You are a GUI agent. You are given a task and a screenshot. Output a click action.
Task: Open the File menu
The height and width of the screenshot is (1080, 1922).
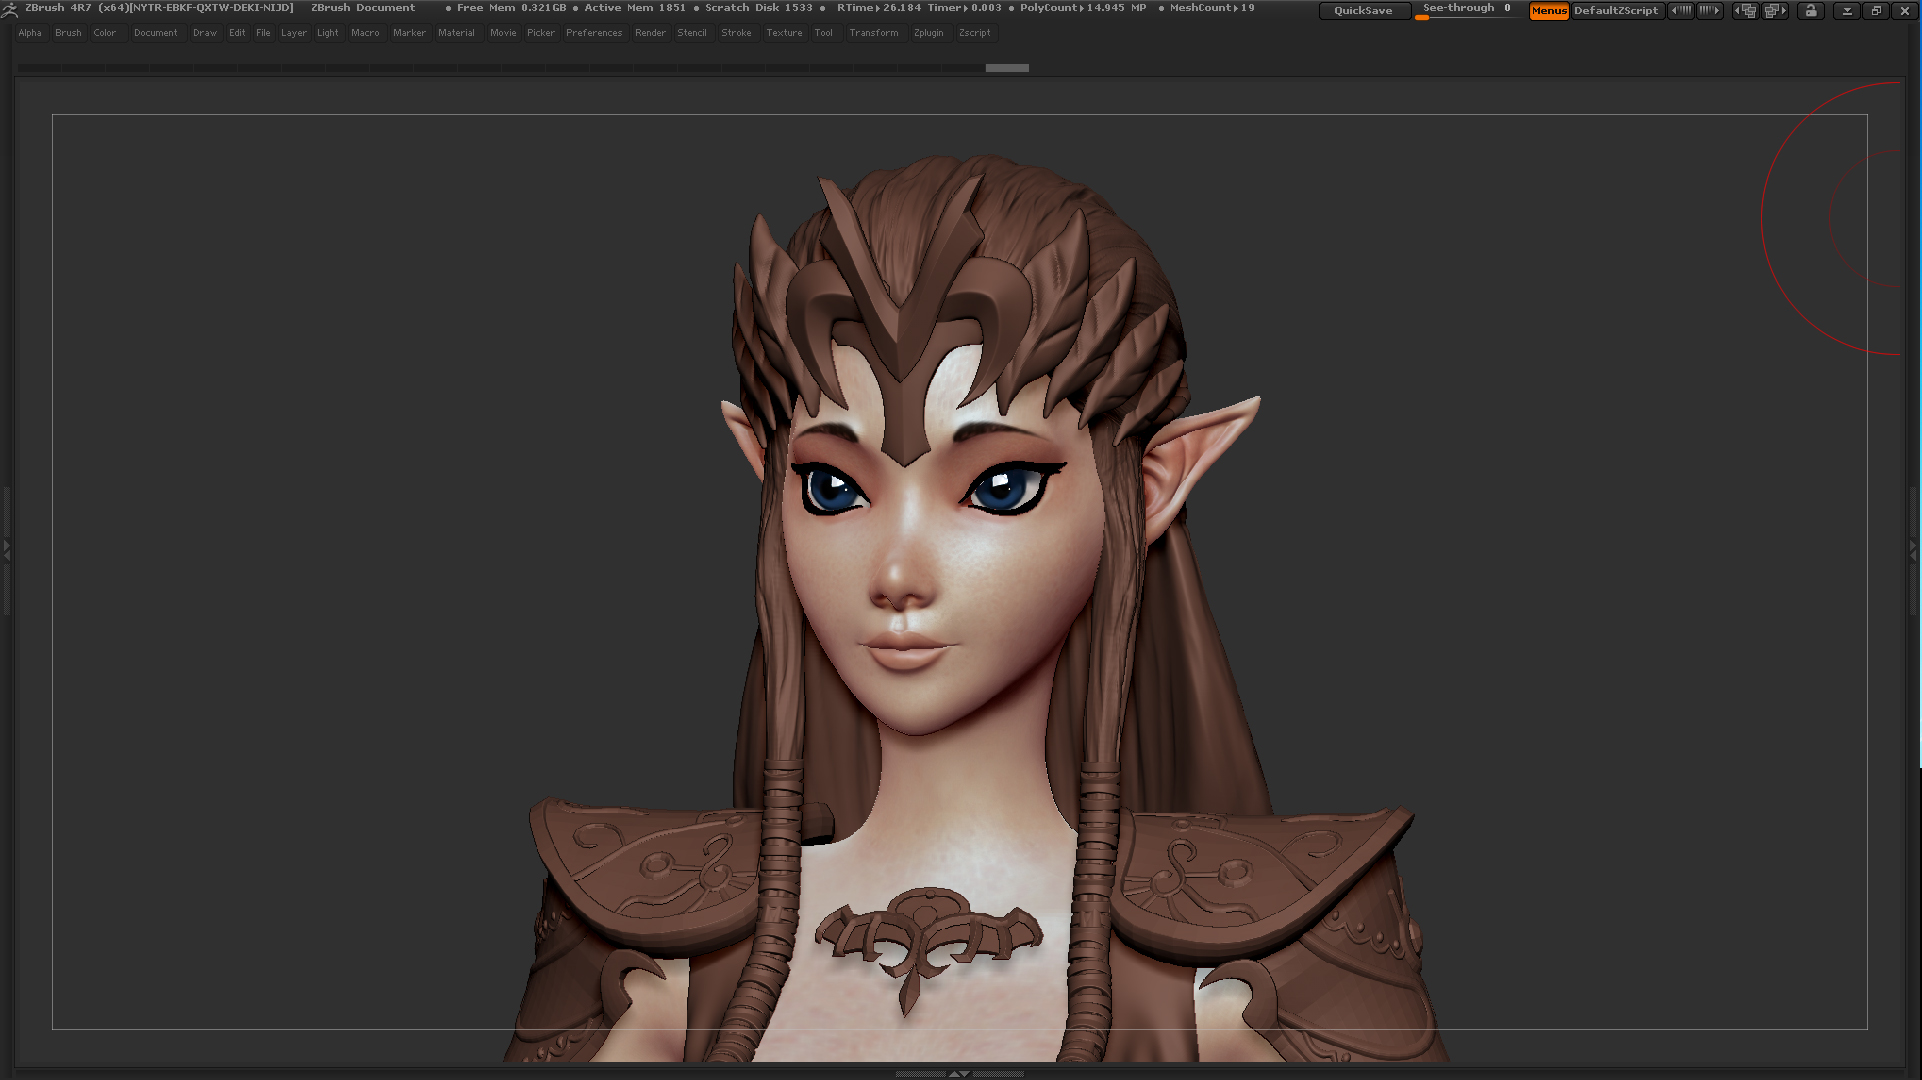point(263,33)
